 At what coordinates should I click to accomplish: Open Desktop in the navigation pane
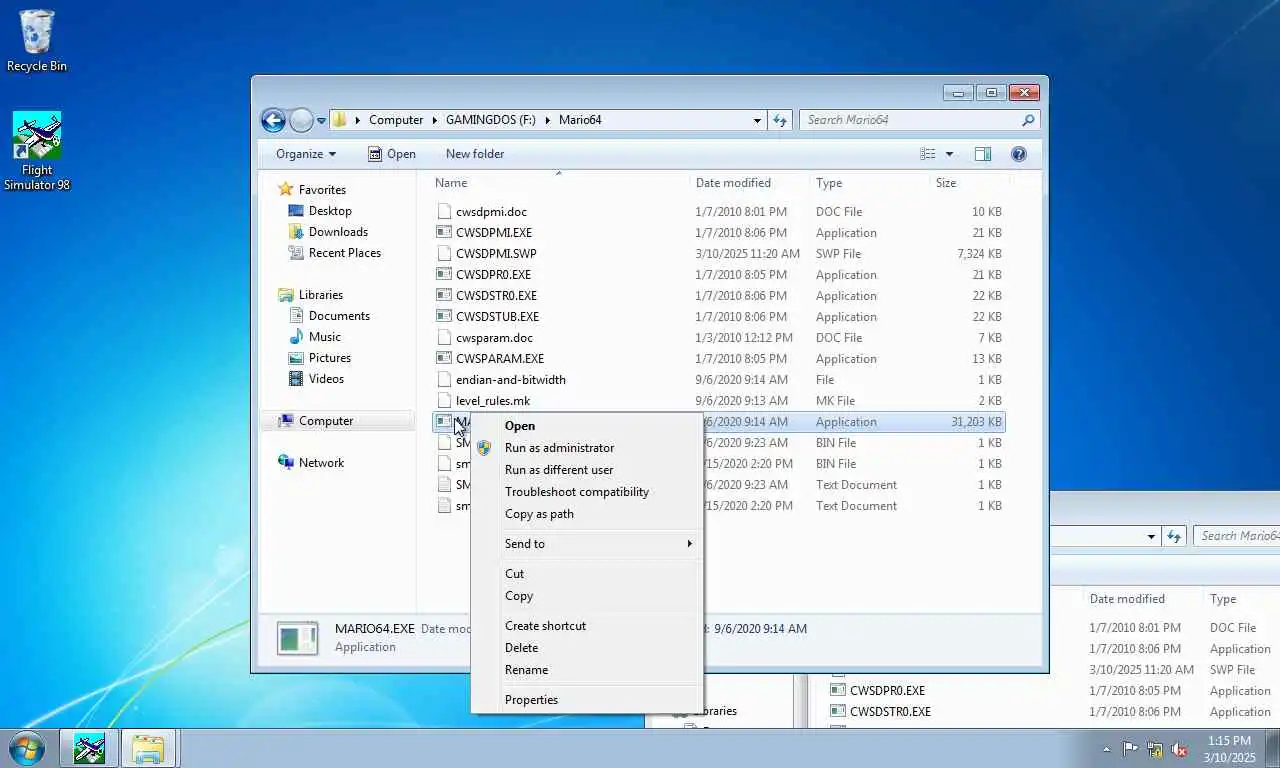pos(330,211)
